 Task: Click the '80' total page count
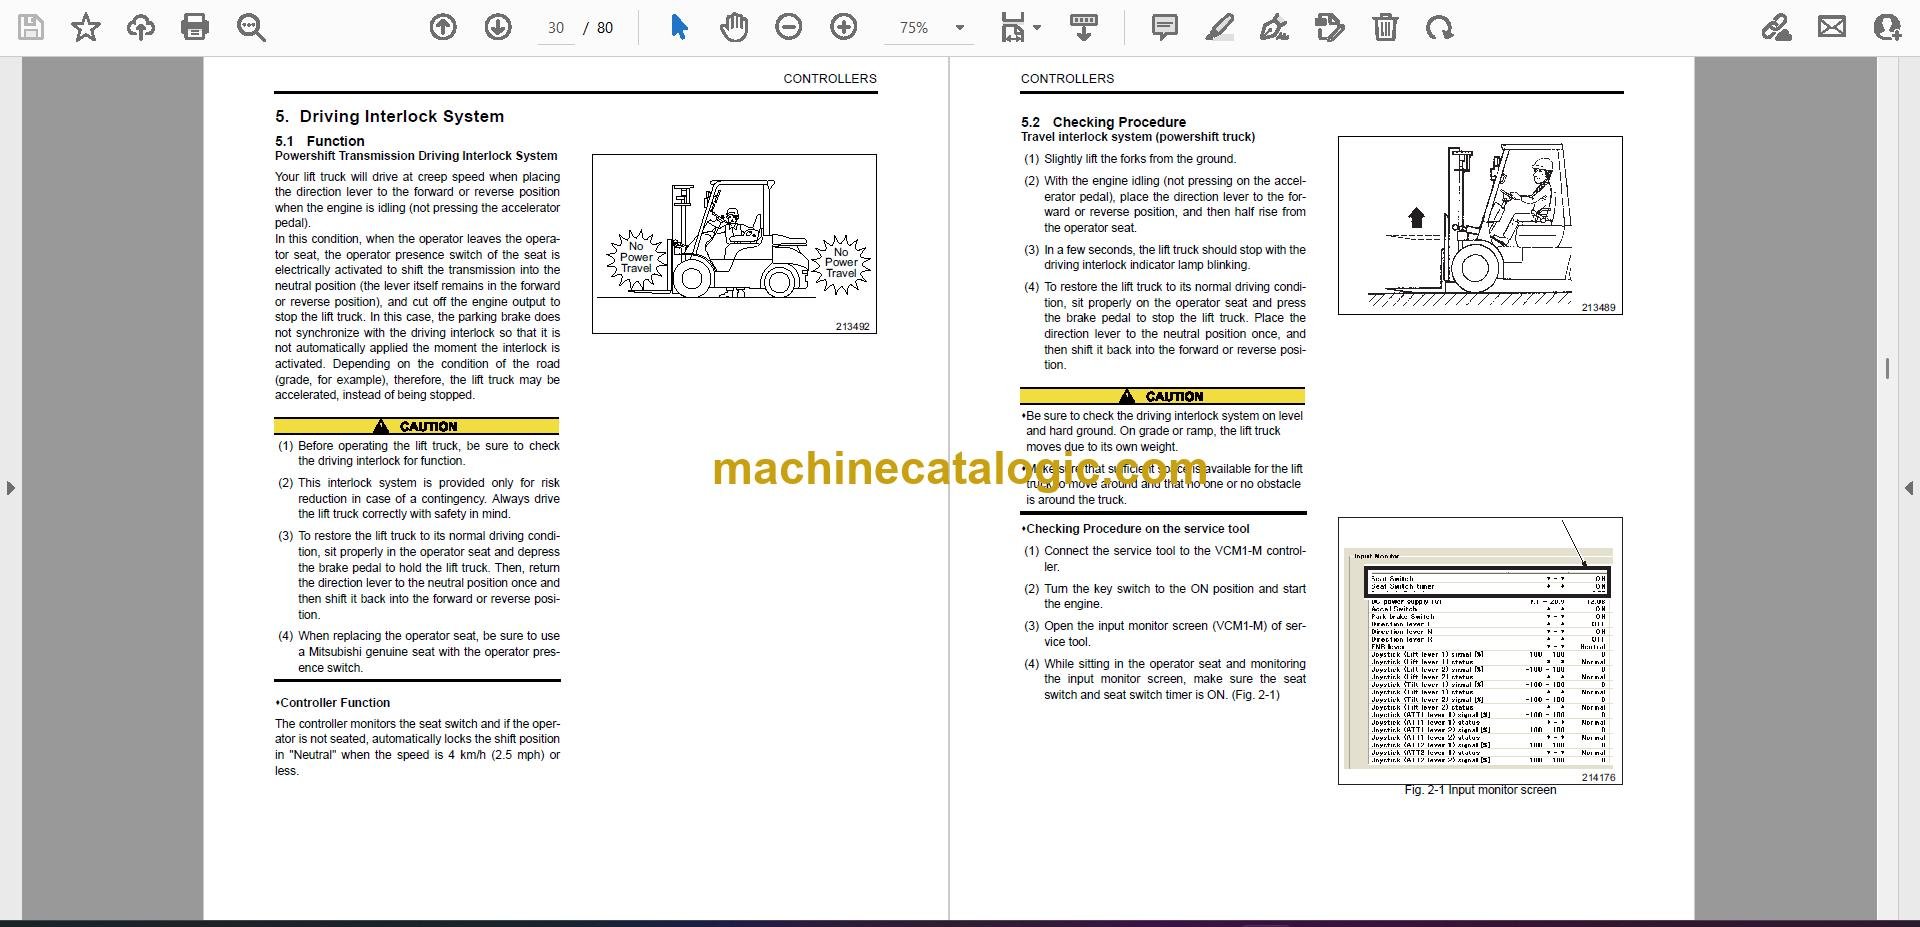[x=605, y=28]
